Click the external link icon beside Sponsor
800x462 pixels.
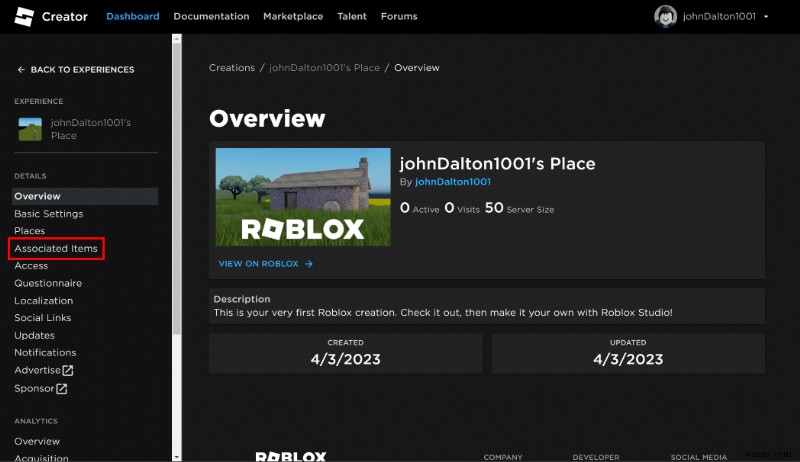61,389
